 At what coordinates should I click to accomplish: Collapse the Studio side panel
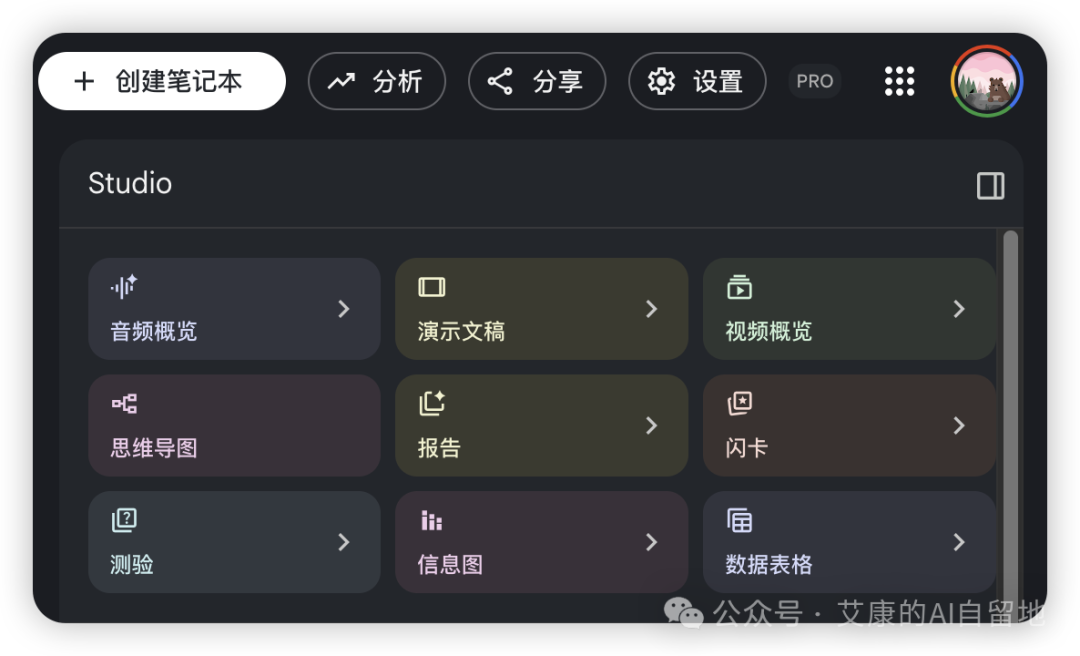(990, 185)
